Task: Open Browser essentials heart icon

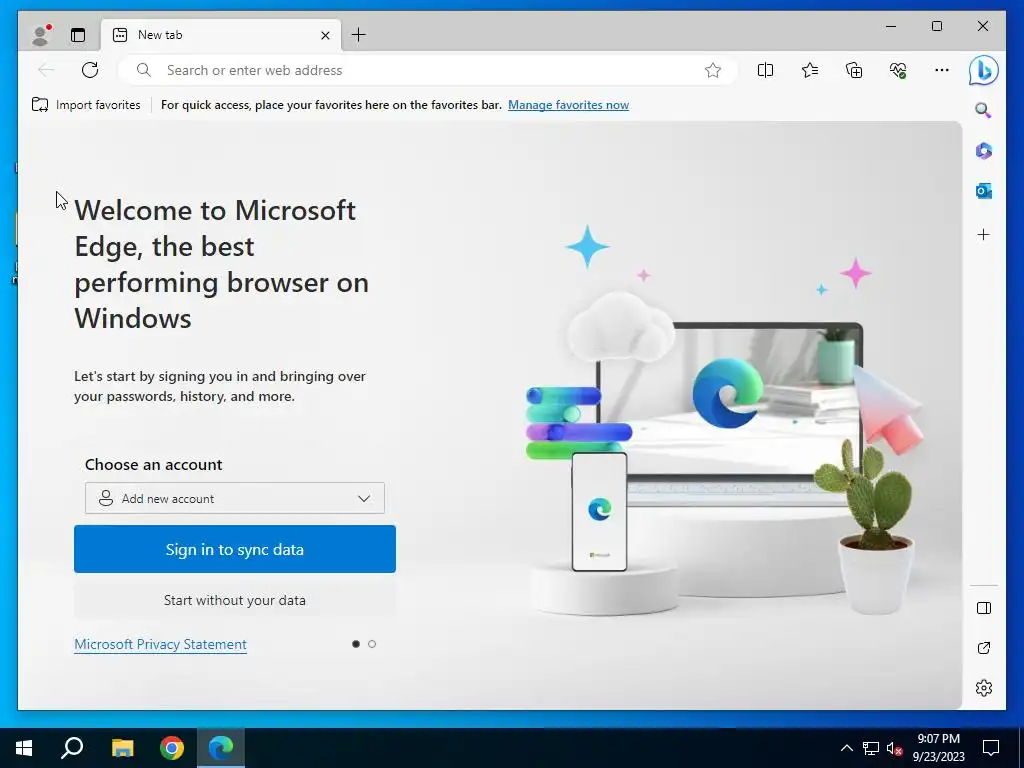Action: click(899, 70)
